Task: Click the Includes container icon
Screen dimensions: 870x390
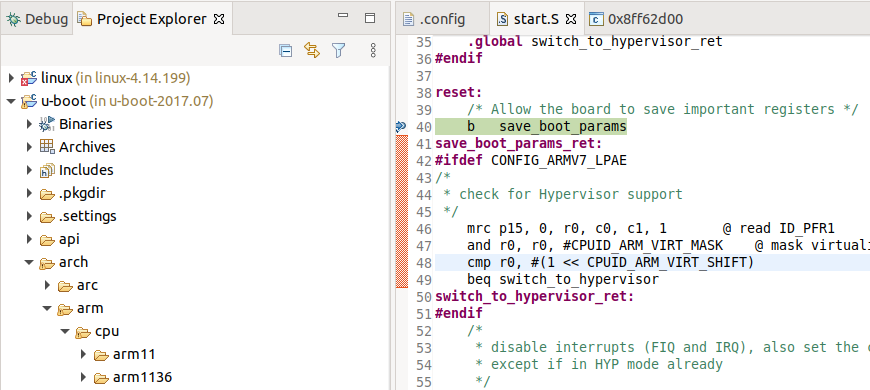Action: tap(47, 170)
